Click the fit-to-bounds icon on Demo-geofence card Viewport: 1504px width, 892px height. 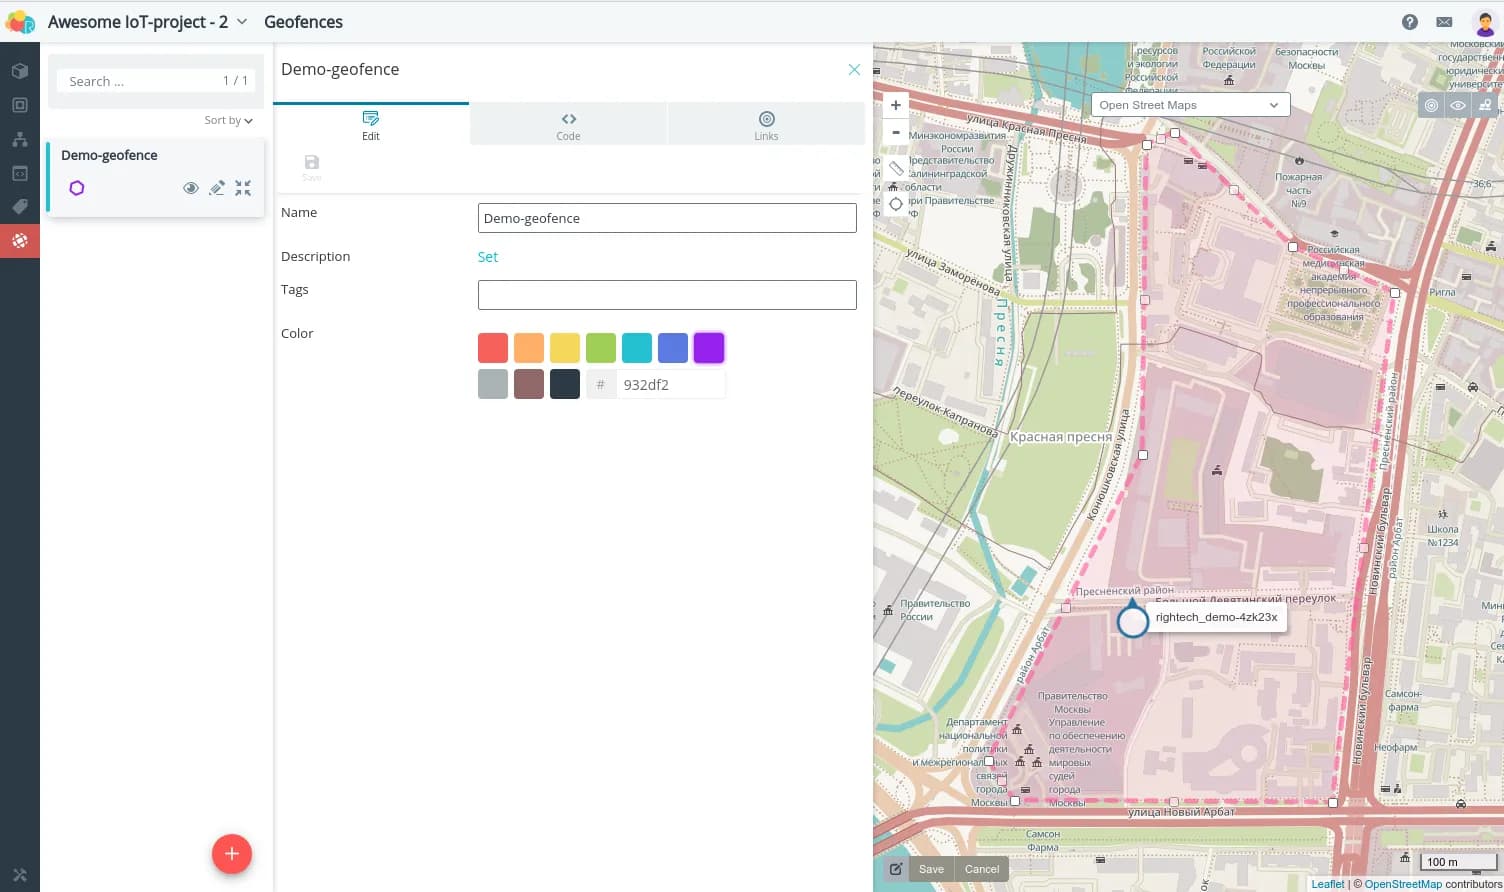[243, 188]
